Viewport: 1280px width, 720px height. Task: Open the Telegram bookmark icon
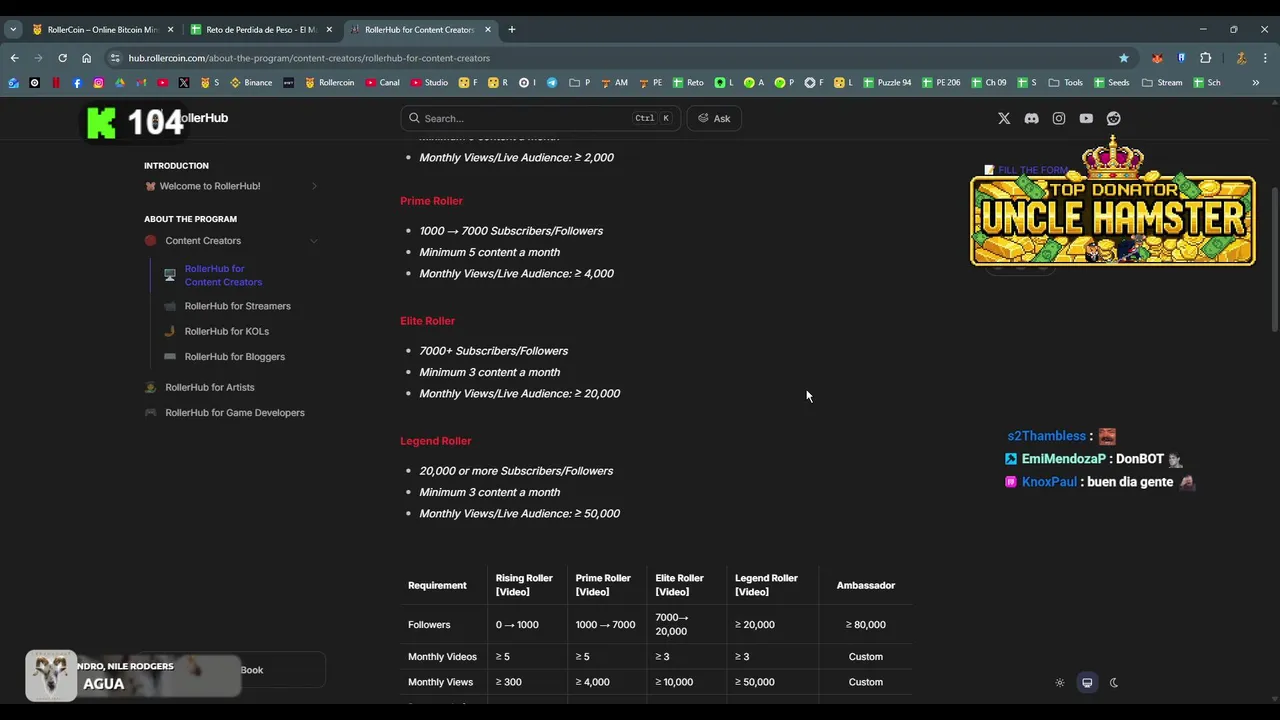pyautogui.click(x=551, y=83)
